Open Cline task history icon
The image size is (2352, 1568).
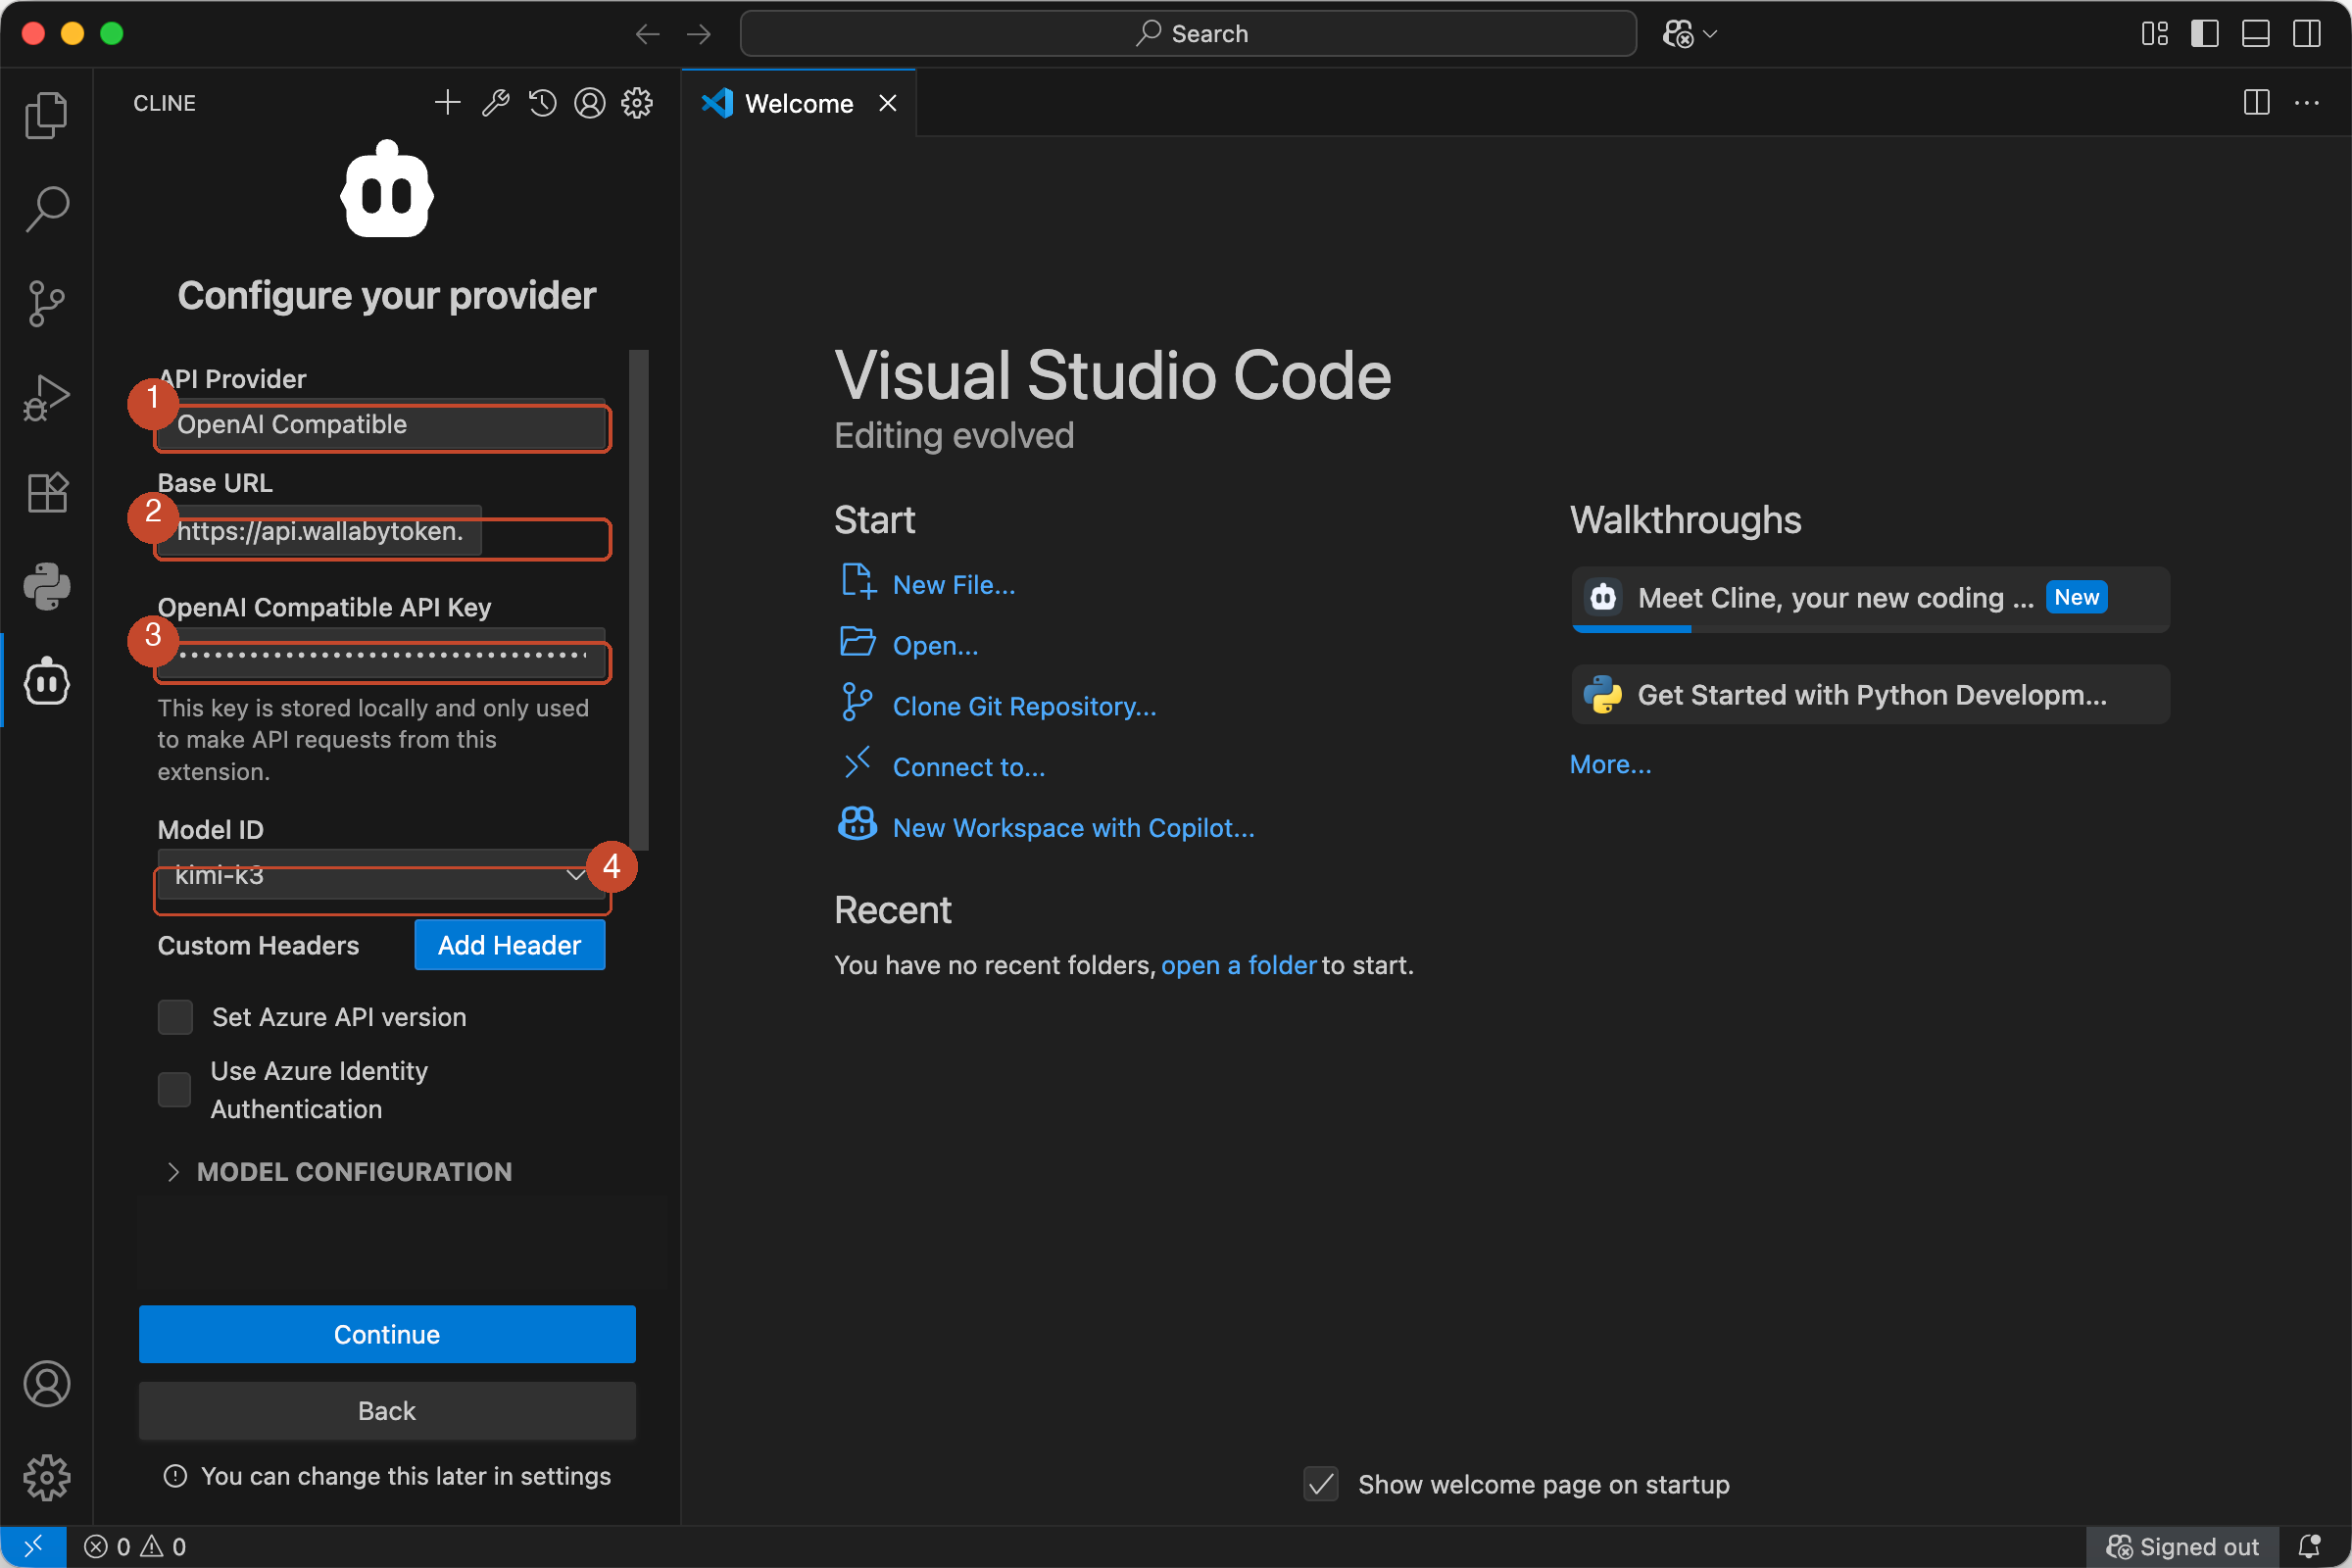[542, 102]
